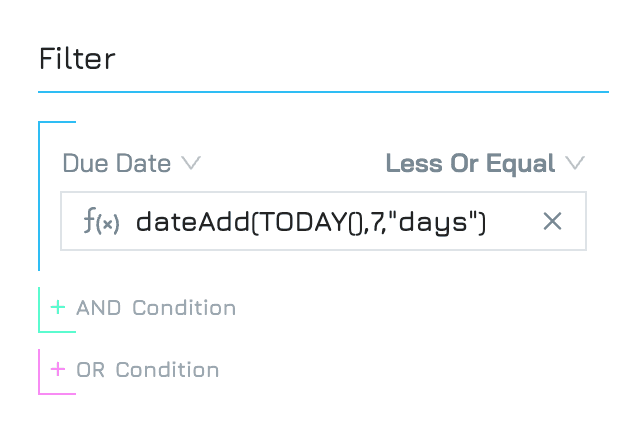Click inside the formula value input box

323,221
